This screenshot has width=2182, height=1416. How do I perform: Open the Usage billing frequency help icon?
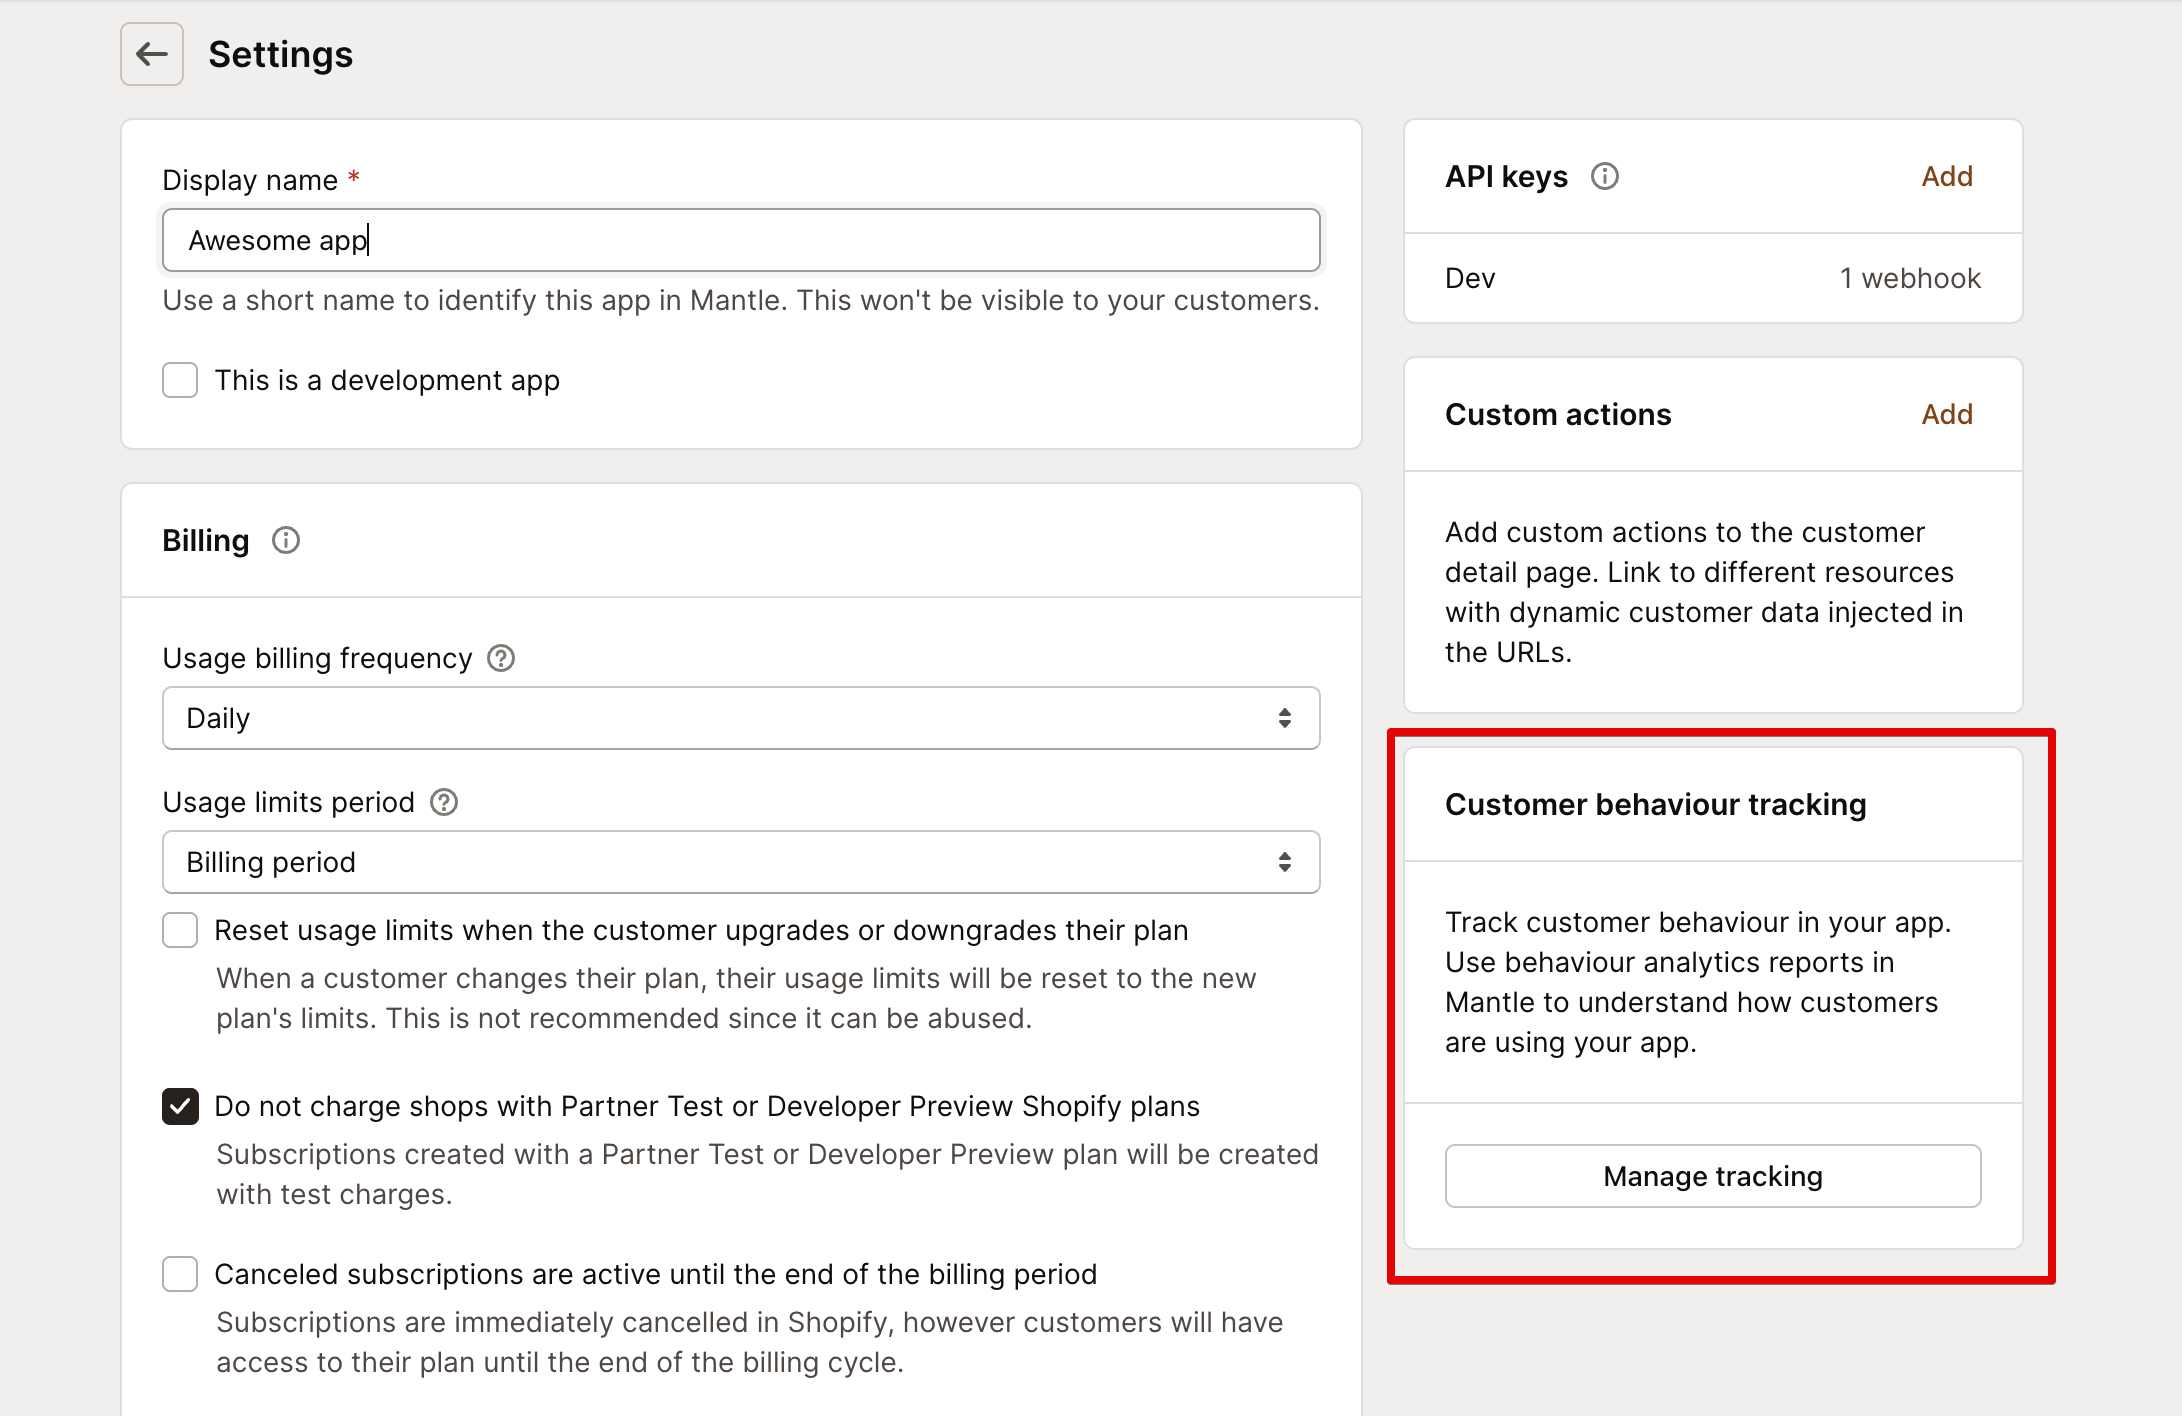pyautogui.click(x=502, y=658)
